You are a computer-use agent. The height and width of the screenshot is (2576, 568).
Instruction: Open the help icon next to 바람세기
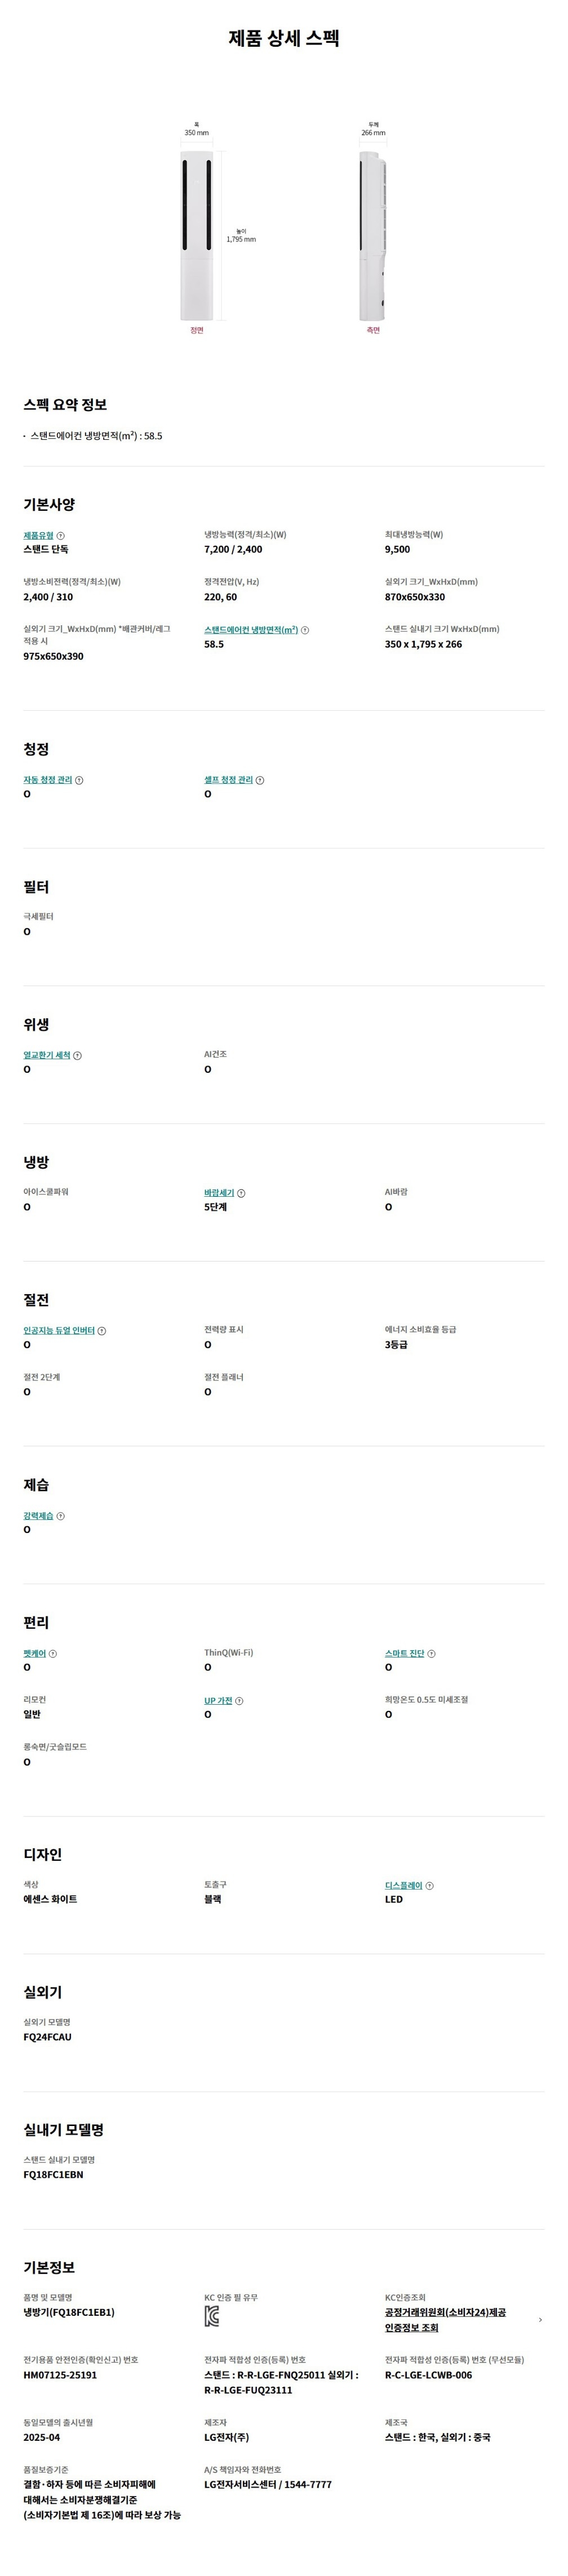pyautogui.click(x=241, y=1193)
